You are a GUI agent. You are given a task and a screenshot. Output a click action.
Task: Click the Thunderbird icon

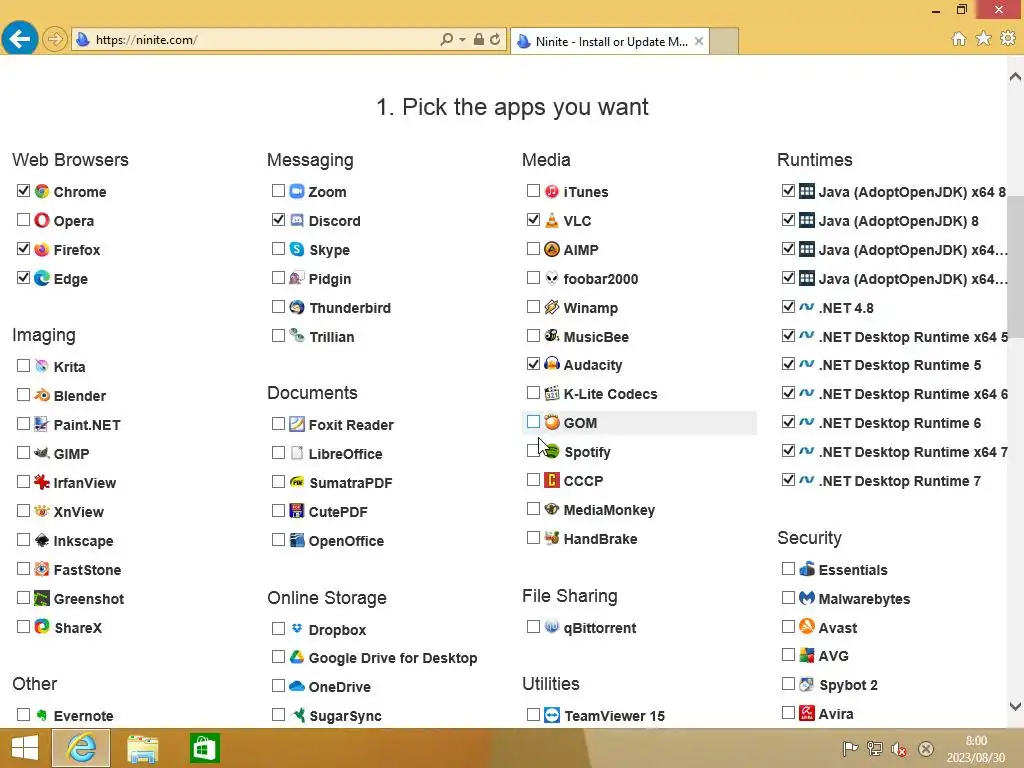tap(296, 307)
